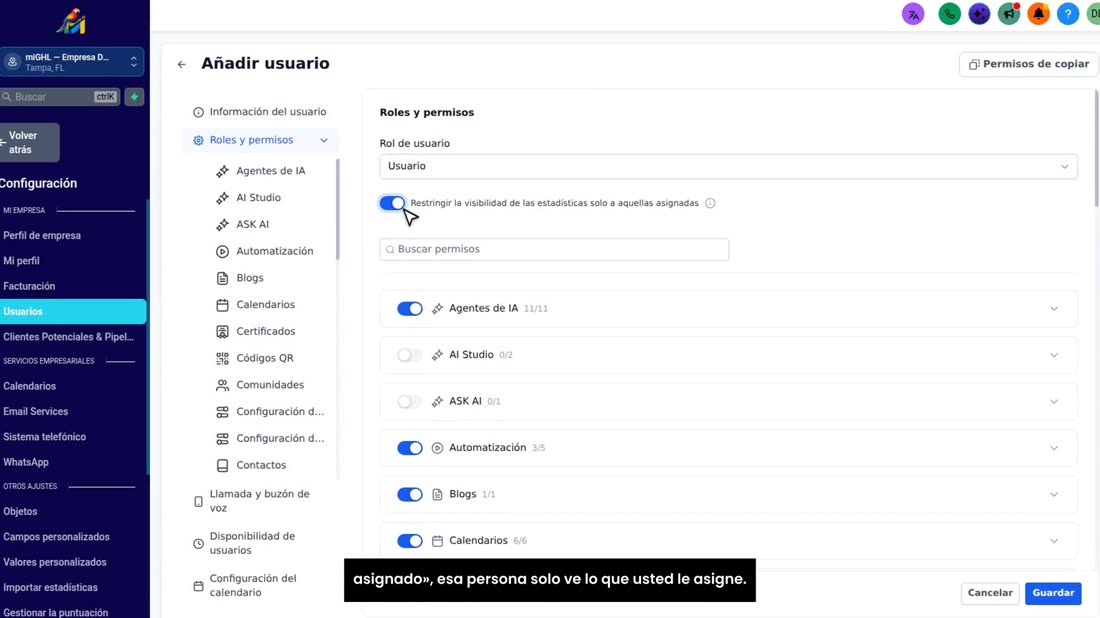
Task: Open the orange notifications bell
Action: click(1038, 14)
